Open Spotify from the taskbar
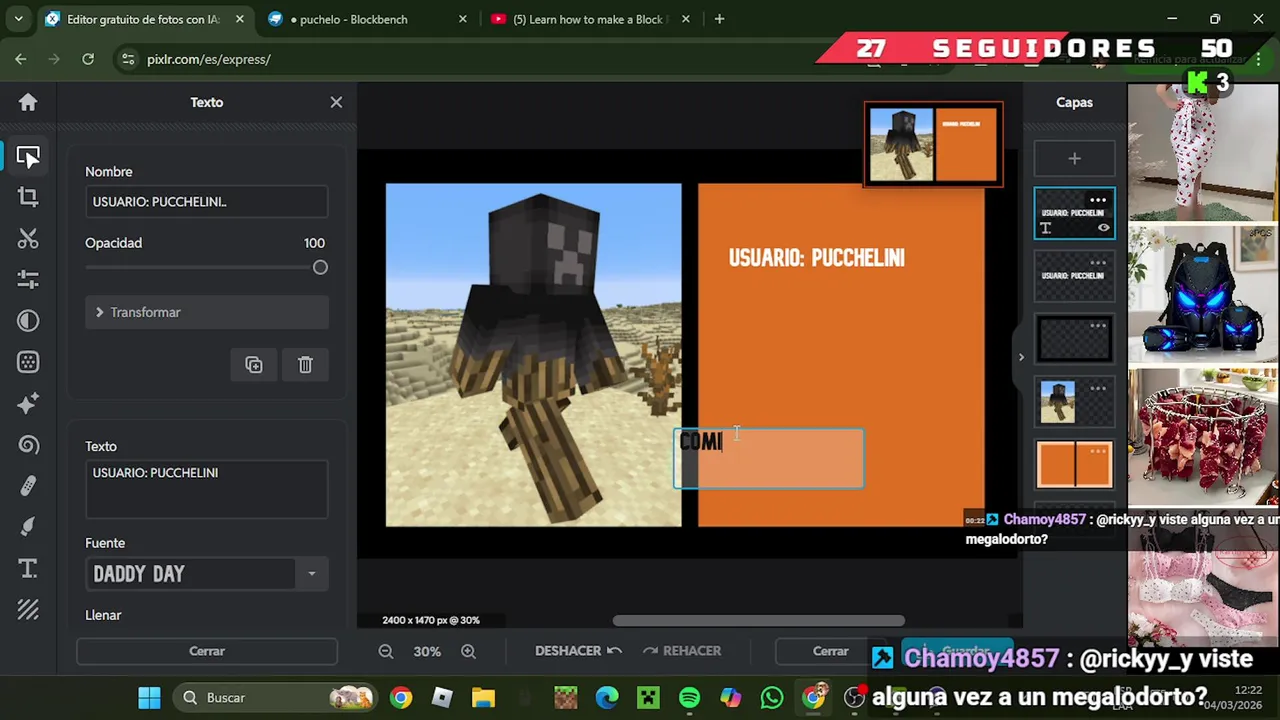 pyautogui.click(x=689, y=698)
